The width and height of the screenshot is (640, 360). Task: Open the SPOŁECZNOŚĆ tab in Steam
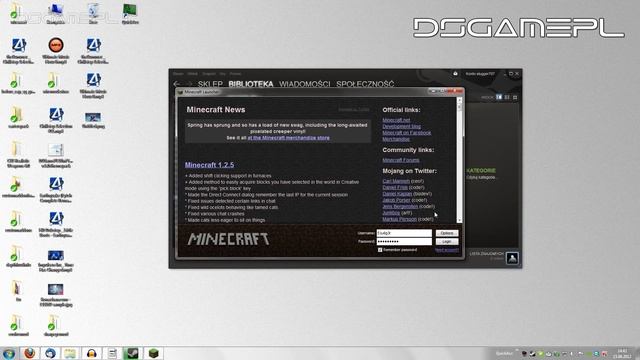tap(365, 84)
